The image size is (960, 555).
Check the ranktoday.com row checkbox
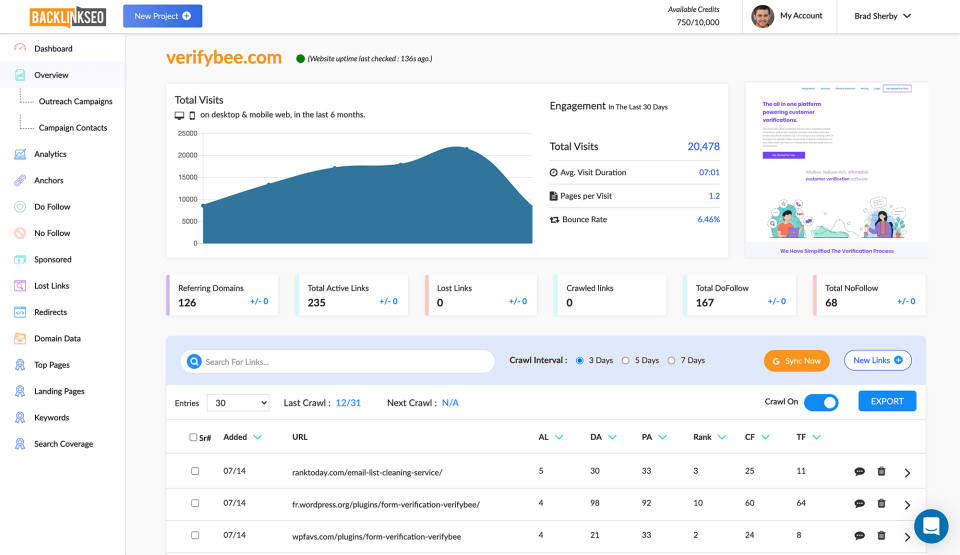coord(195,471)
